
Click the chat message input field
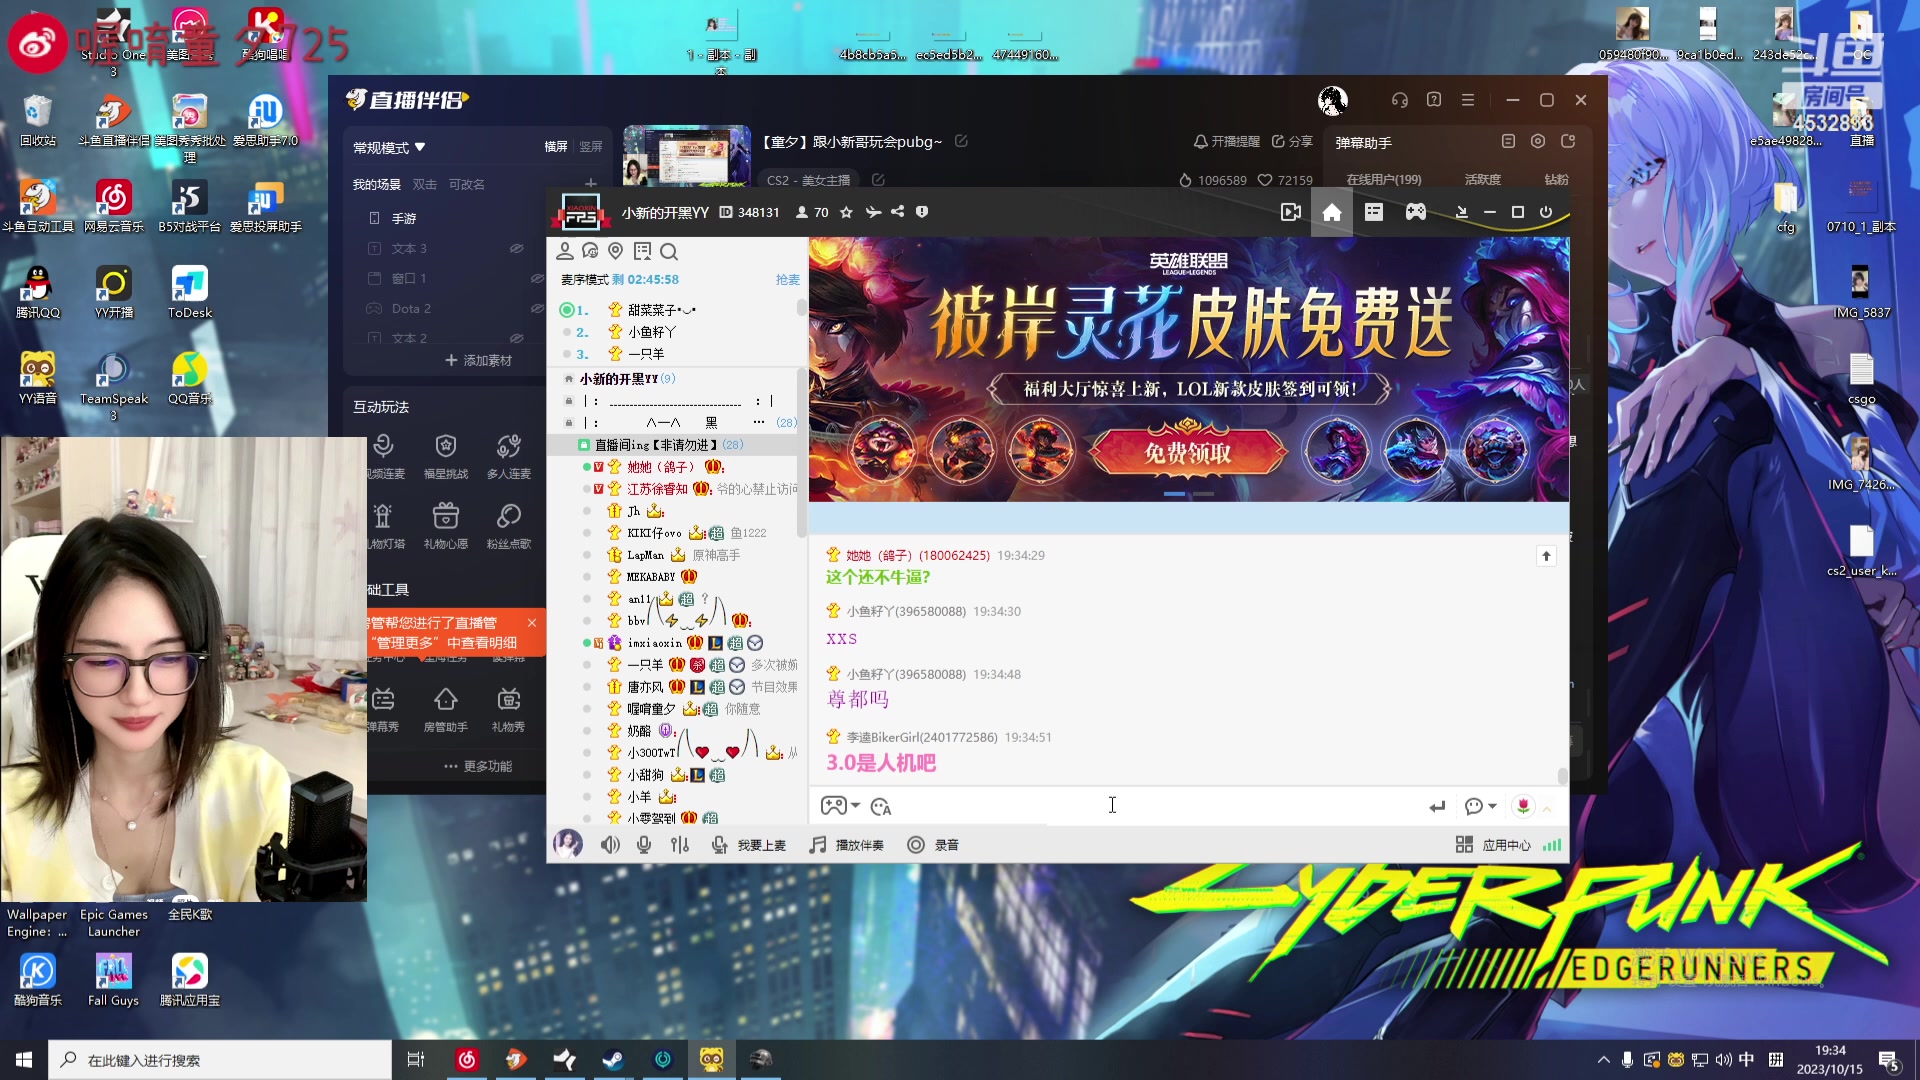[x=1160, y=806]
